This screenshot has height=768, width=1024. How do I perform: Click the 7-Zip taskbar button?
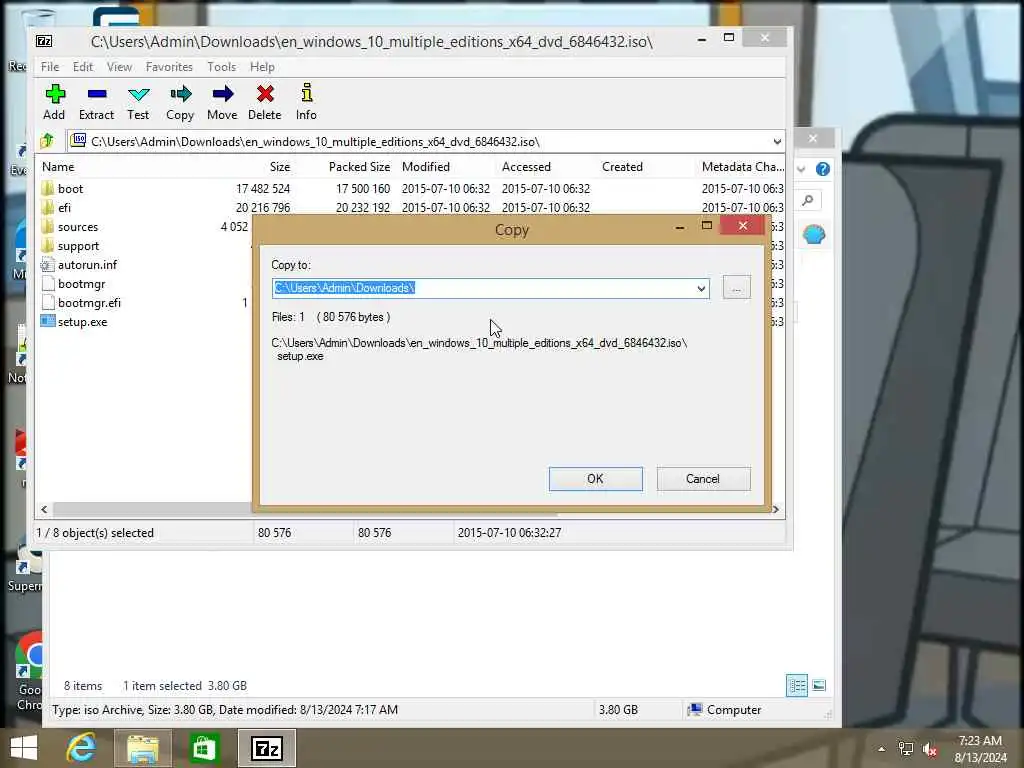click(x=267, y=748)
